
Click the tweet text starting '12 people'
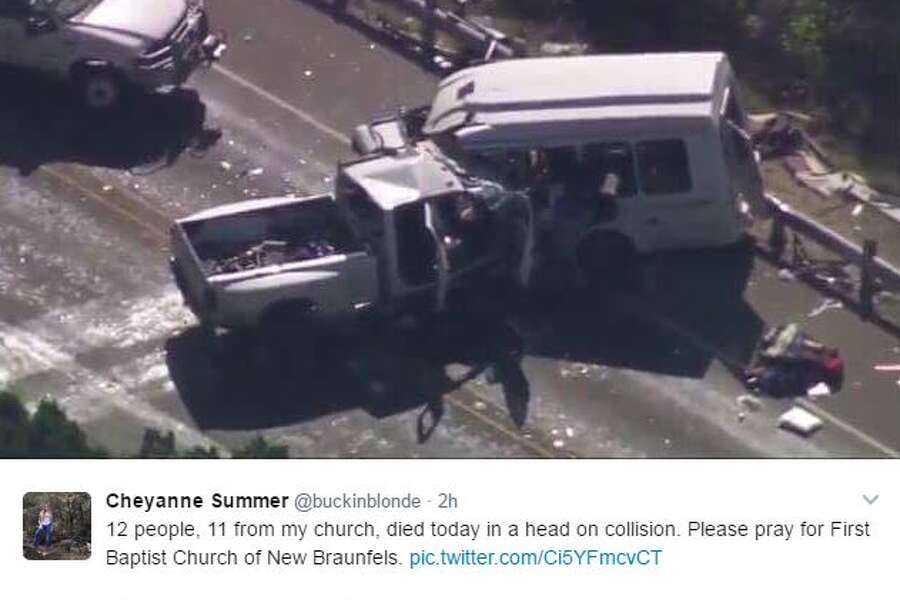click(x=488, y=543)
